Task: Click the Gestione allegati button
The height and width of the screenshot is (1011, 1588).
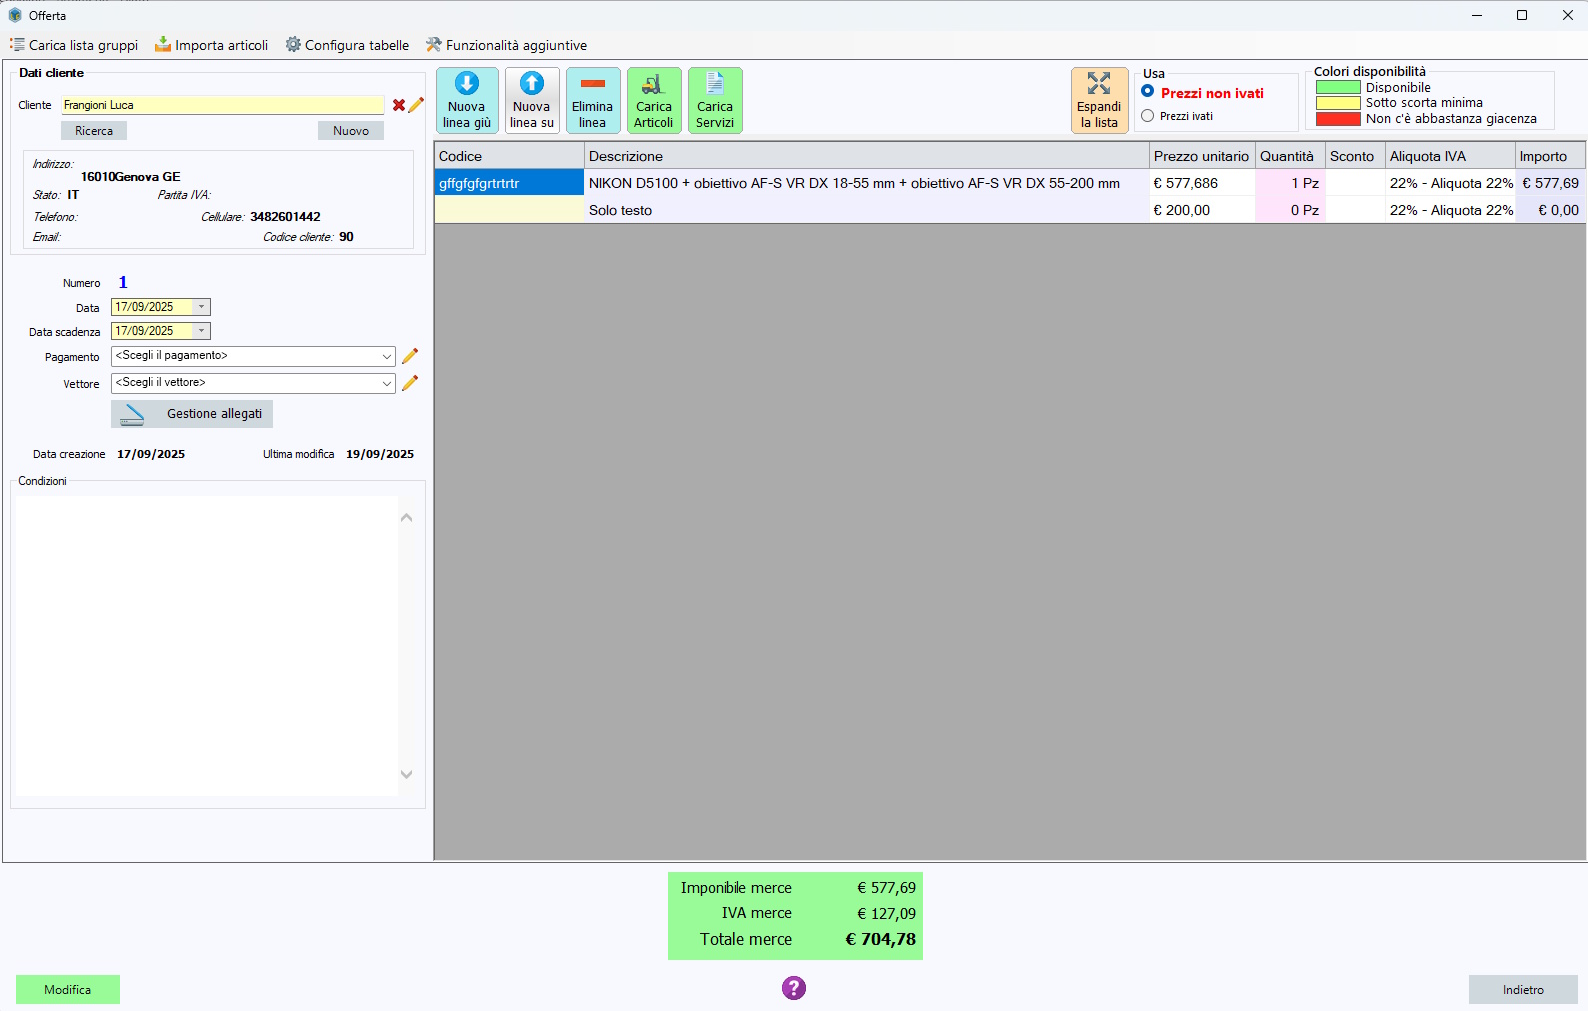Action: (192, 414)
